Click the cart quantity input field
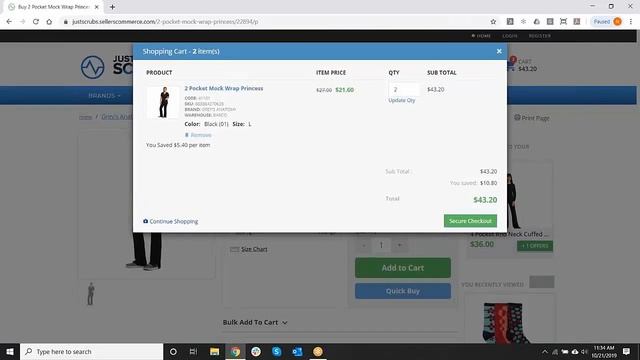The image size is (640, 360). [x=404, y=89]
